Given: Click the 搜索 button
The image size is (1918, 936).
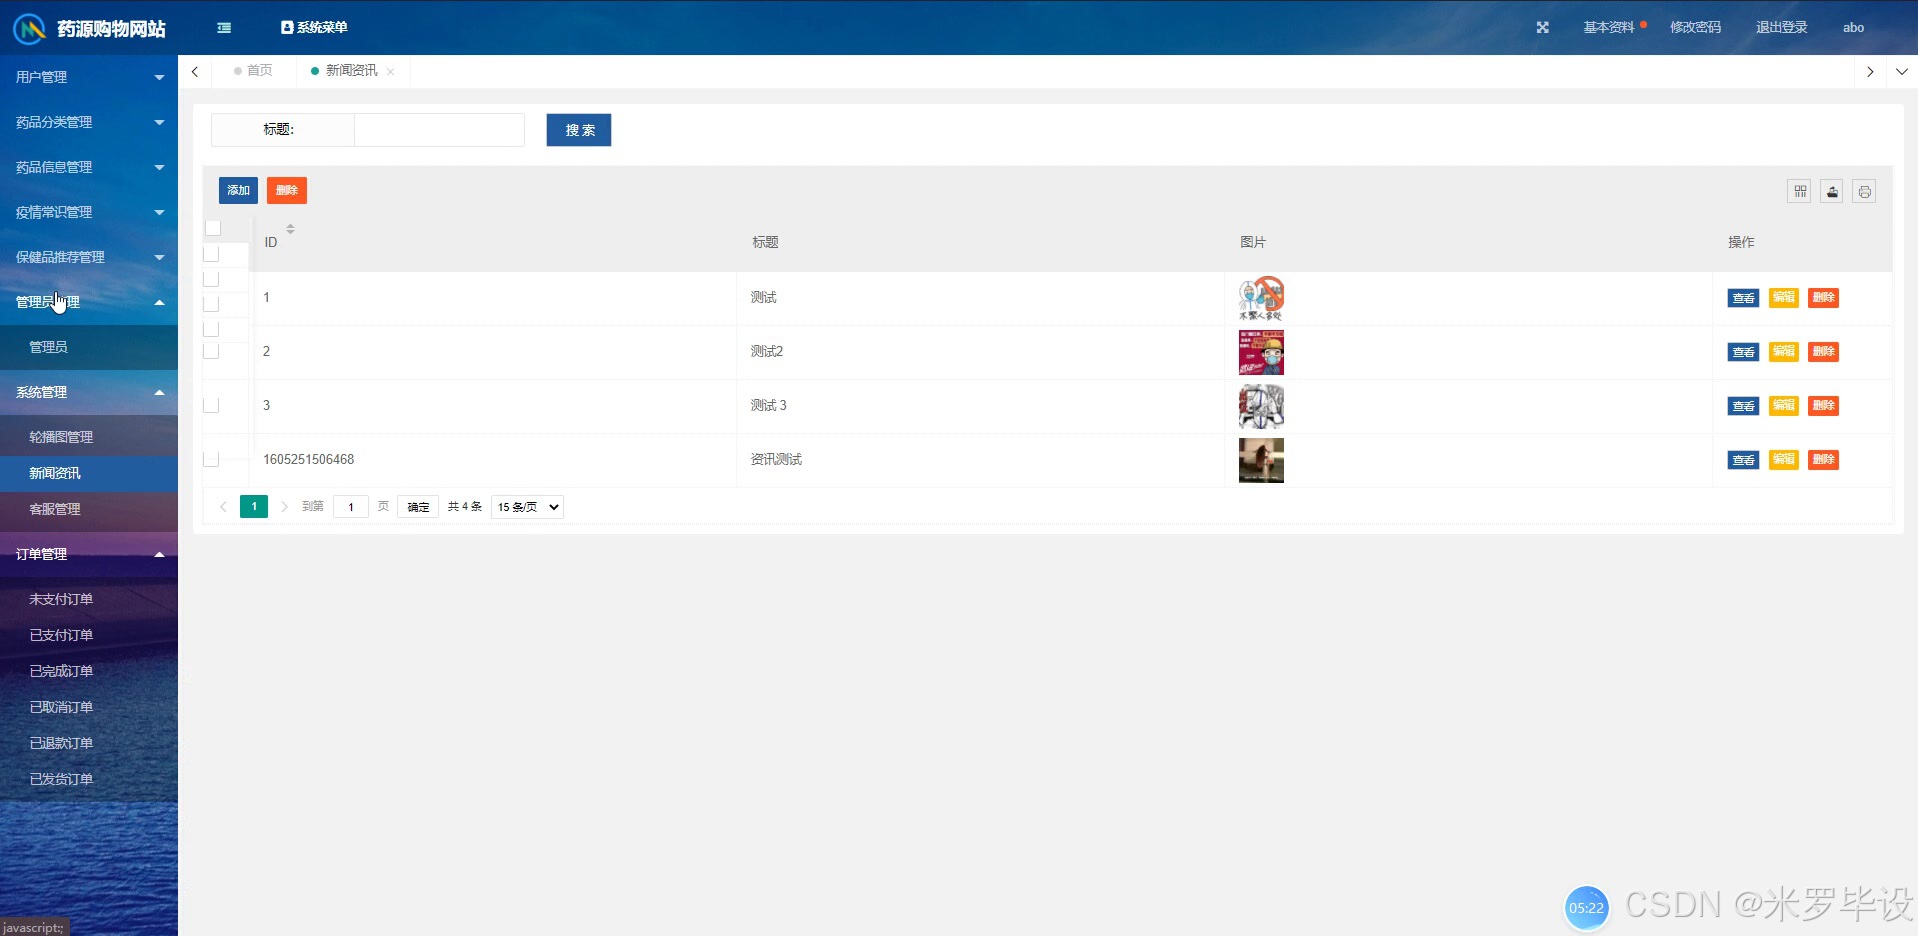Looking at the screenshot, I should [579, 130].
